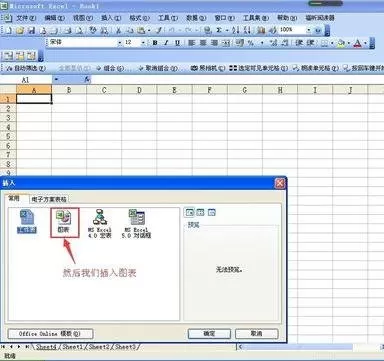
Task: Select the MS Excel 4.0 宏表 icon
Action: [x=99, y=223]
